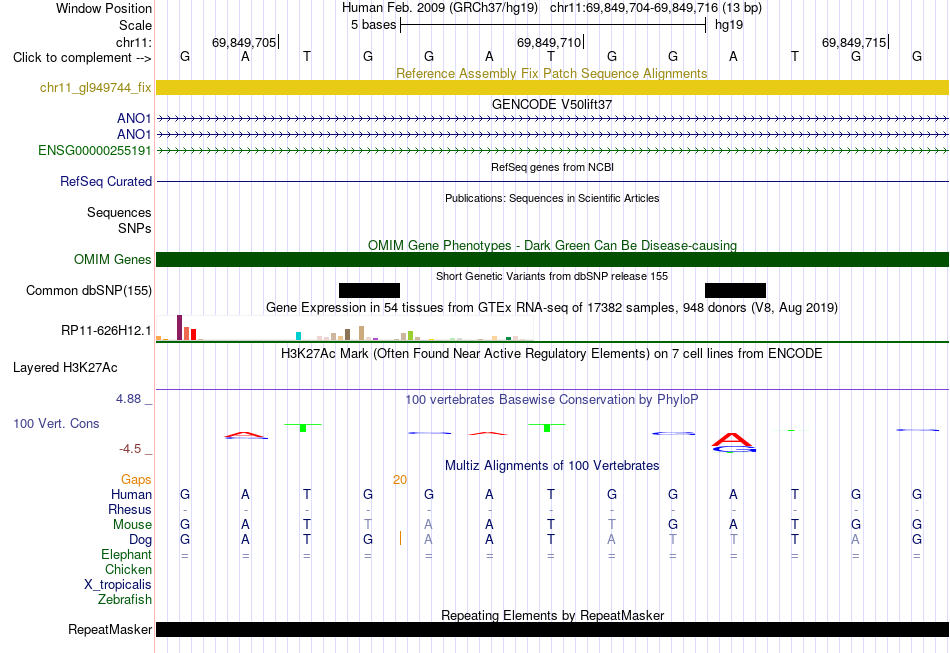Open the chr11_gl949744_fix track label

point(95,88)
